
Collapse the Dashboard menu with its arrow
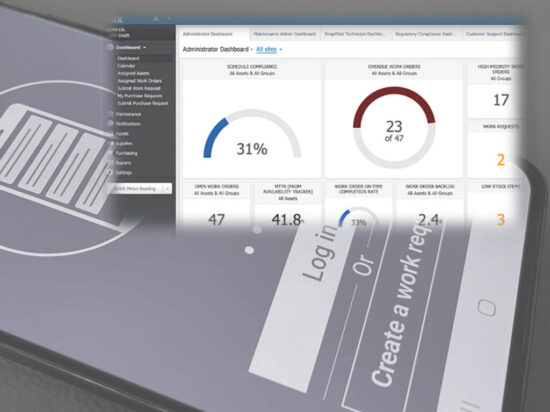pyautogui.click(x=145, y=47)
